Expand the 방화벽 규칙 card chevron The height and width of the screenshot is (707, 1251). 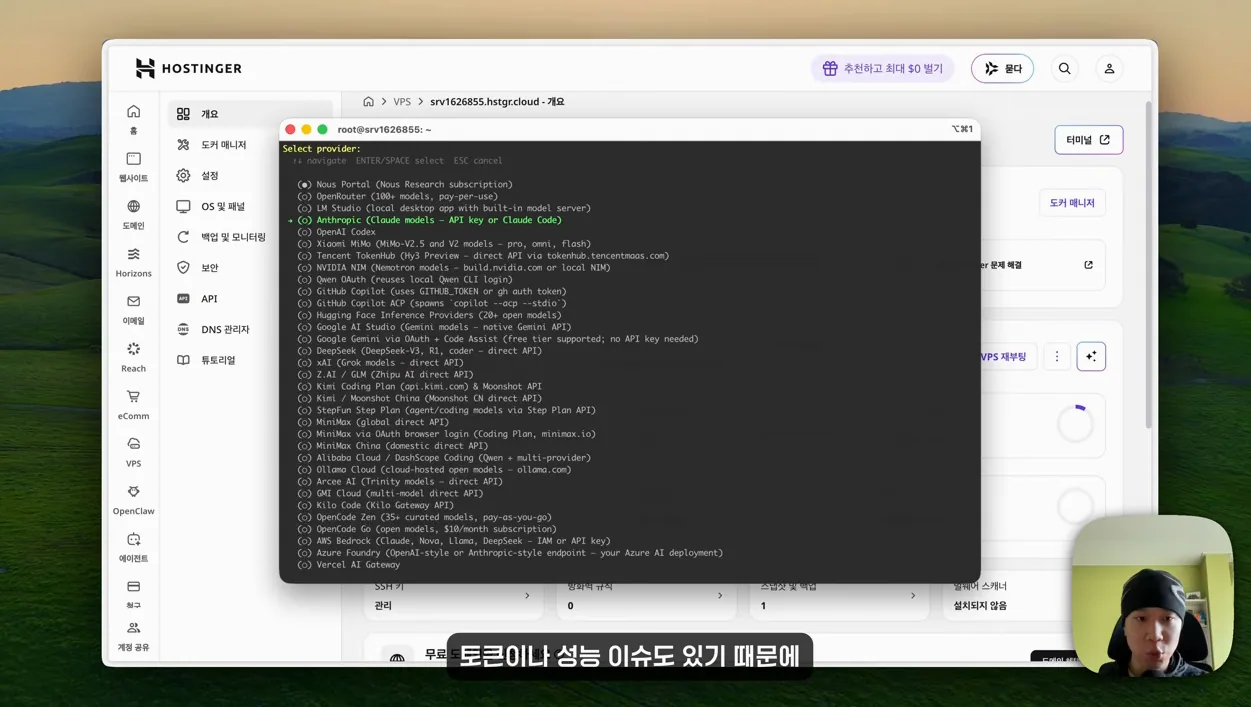(720, 596)
